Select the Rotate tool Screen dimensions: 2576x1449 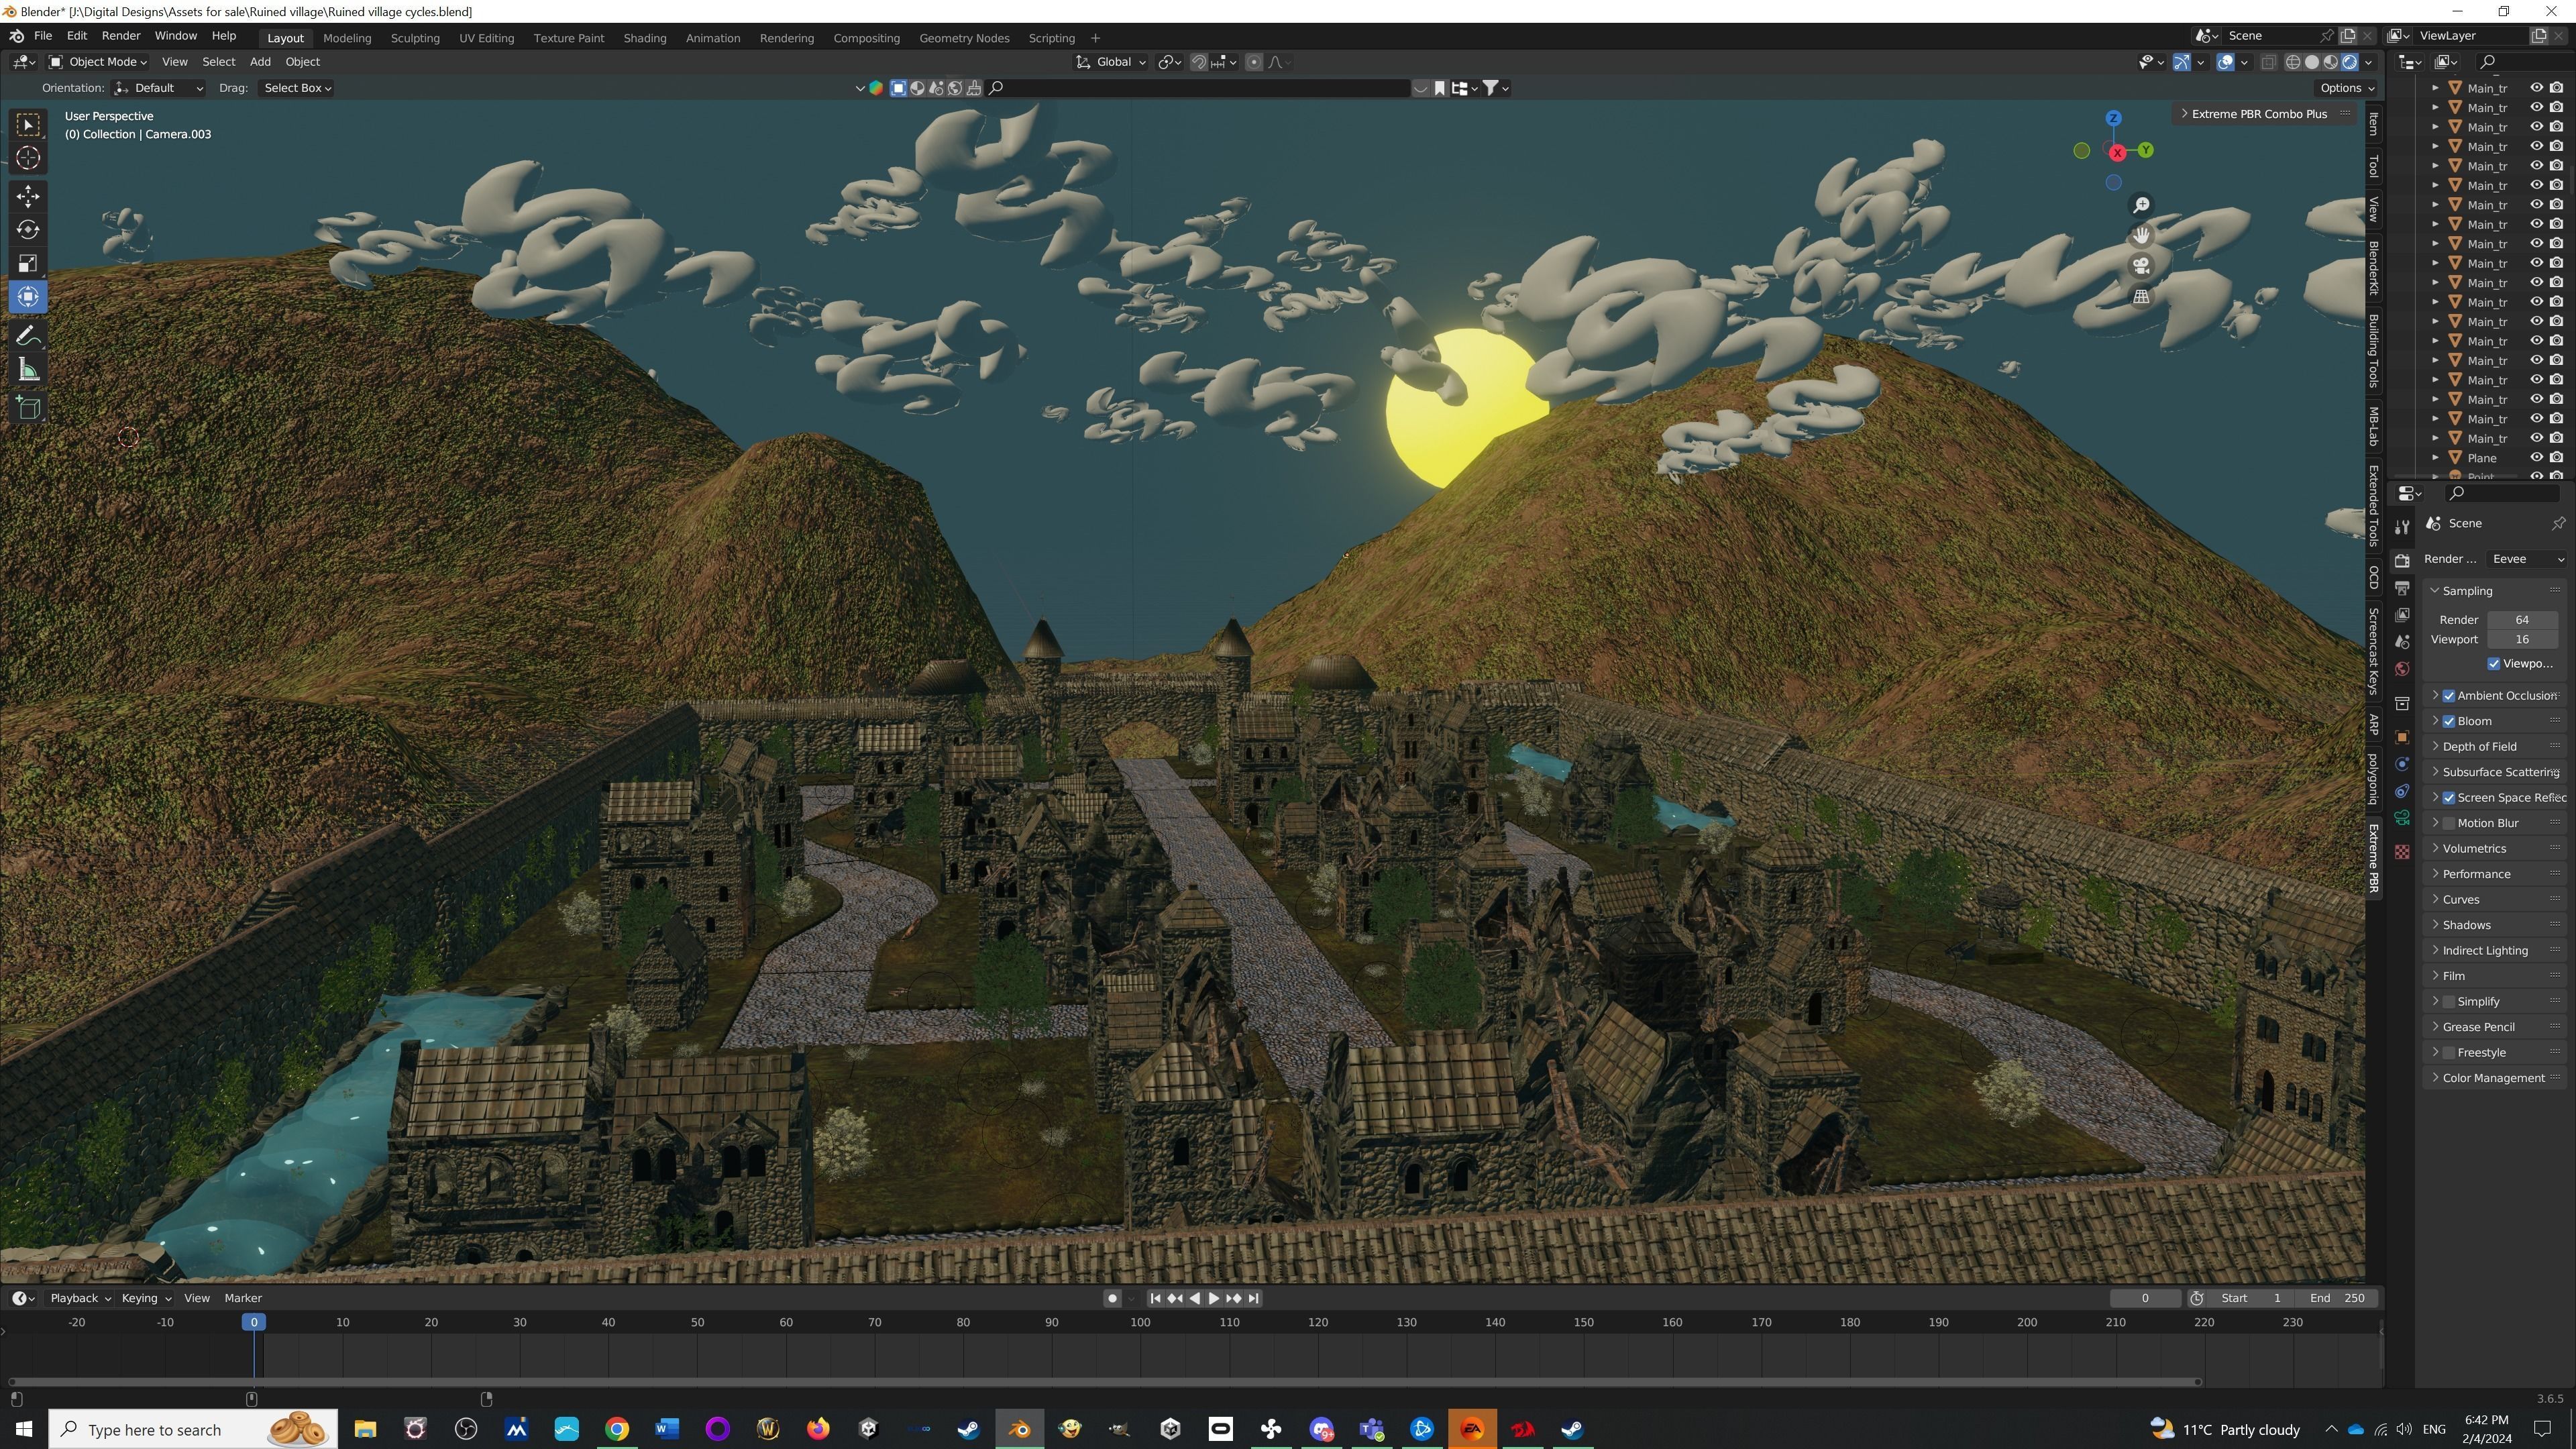click(x=28, y=230)
